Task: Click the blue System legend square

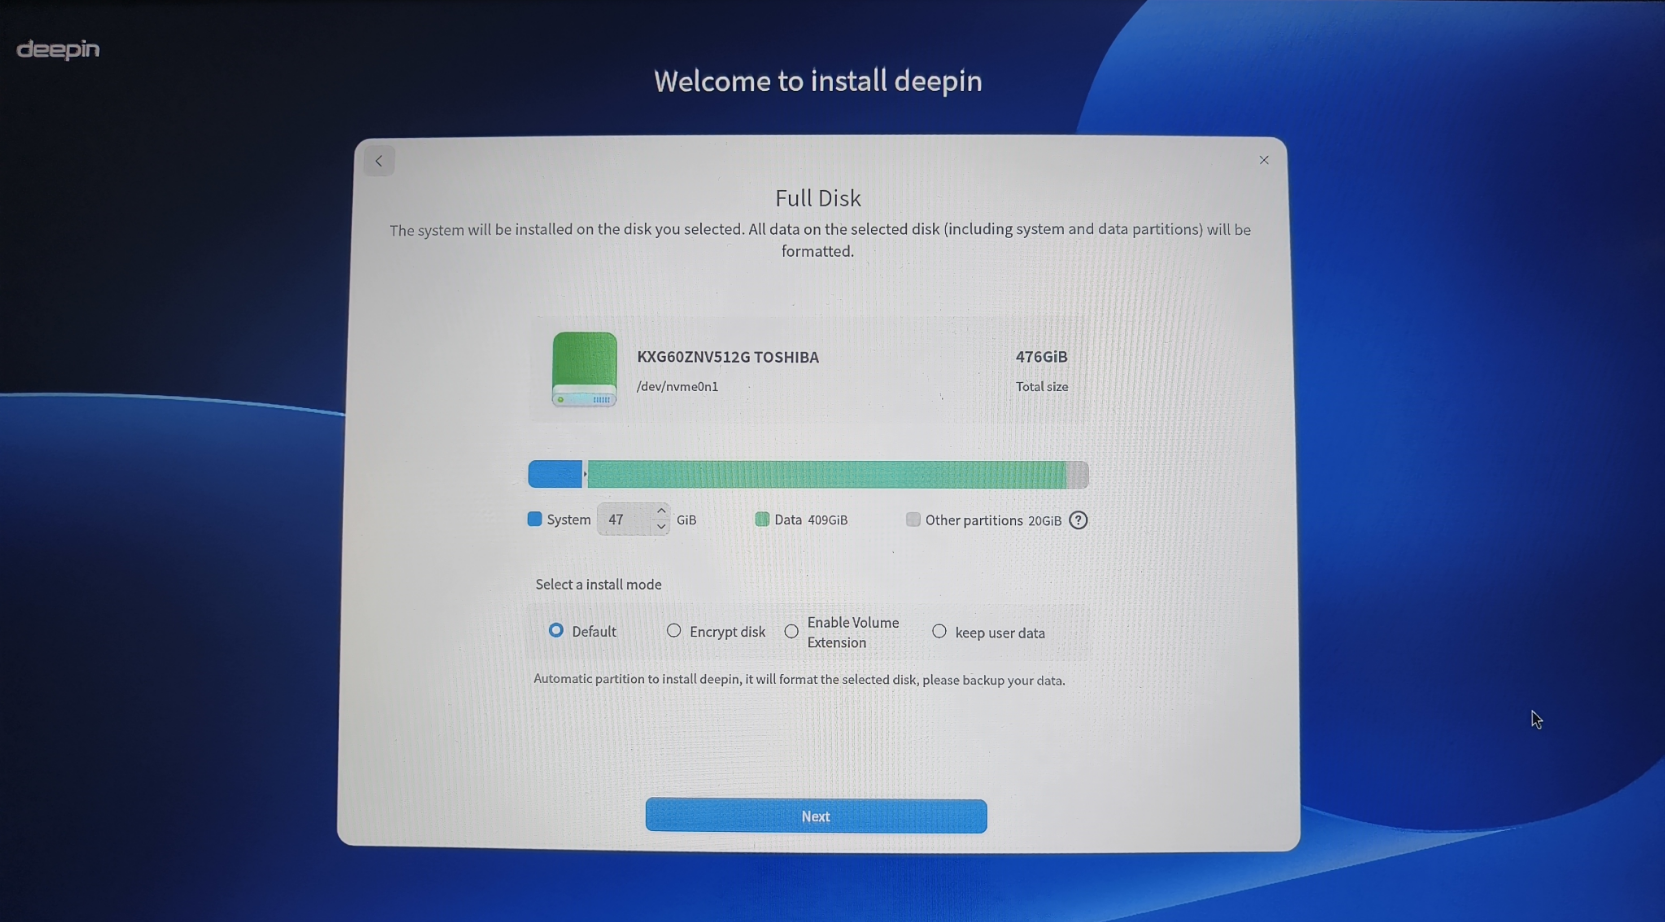Action: (535, 519)
